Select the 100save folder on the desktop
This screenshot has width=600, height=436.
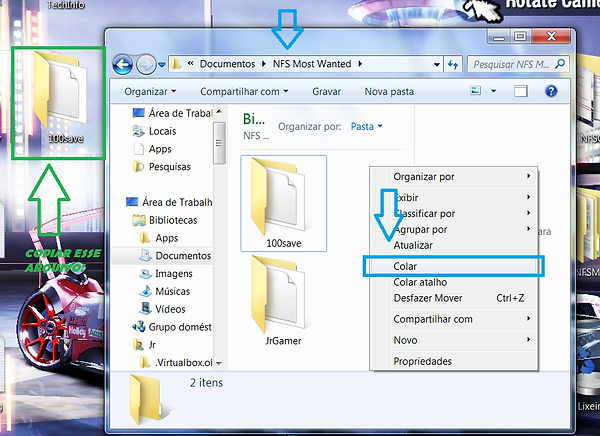pos(59,99)
